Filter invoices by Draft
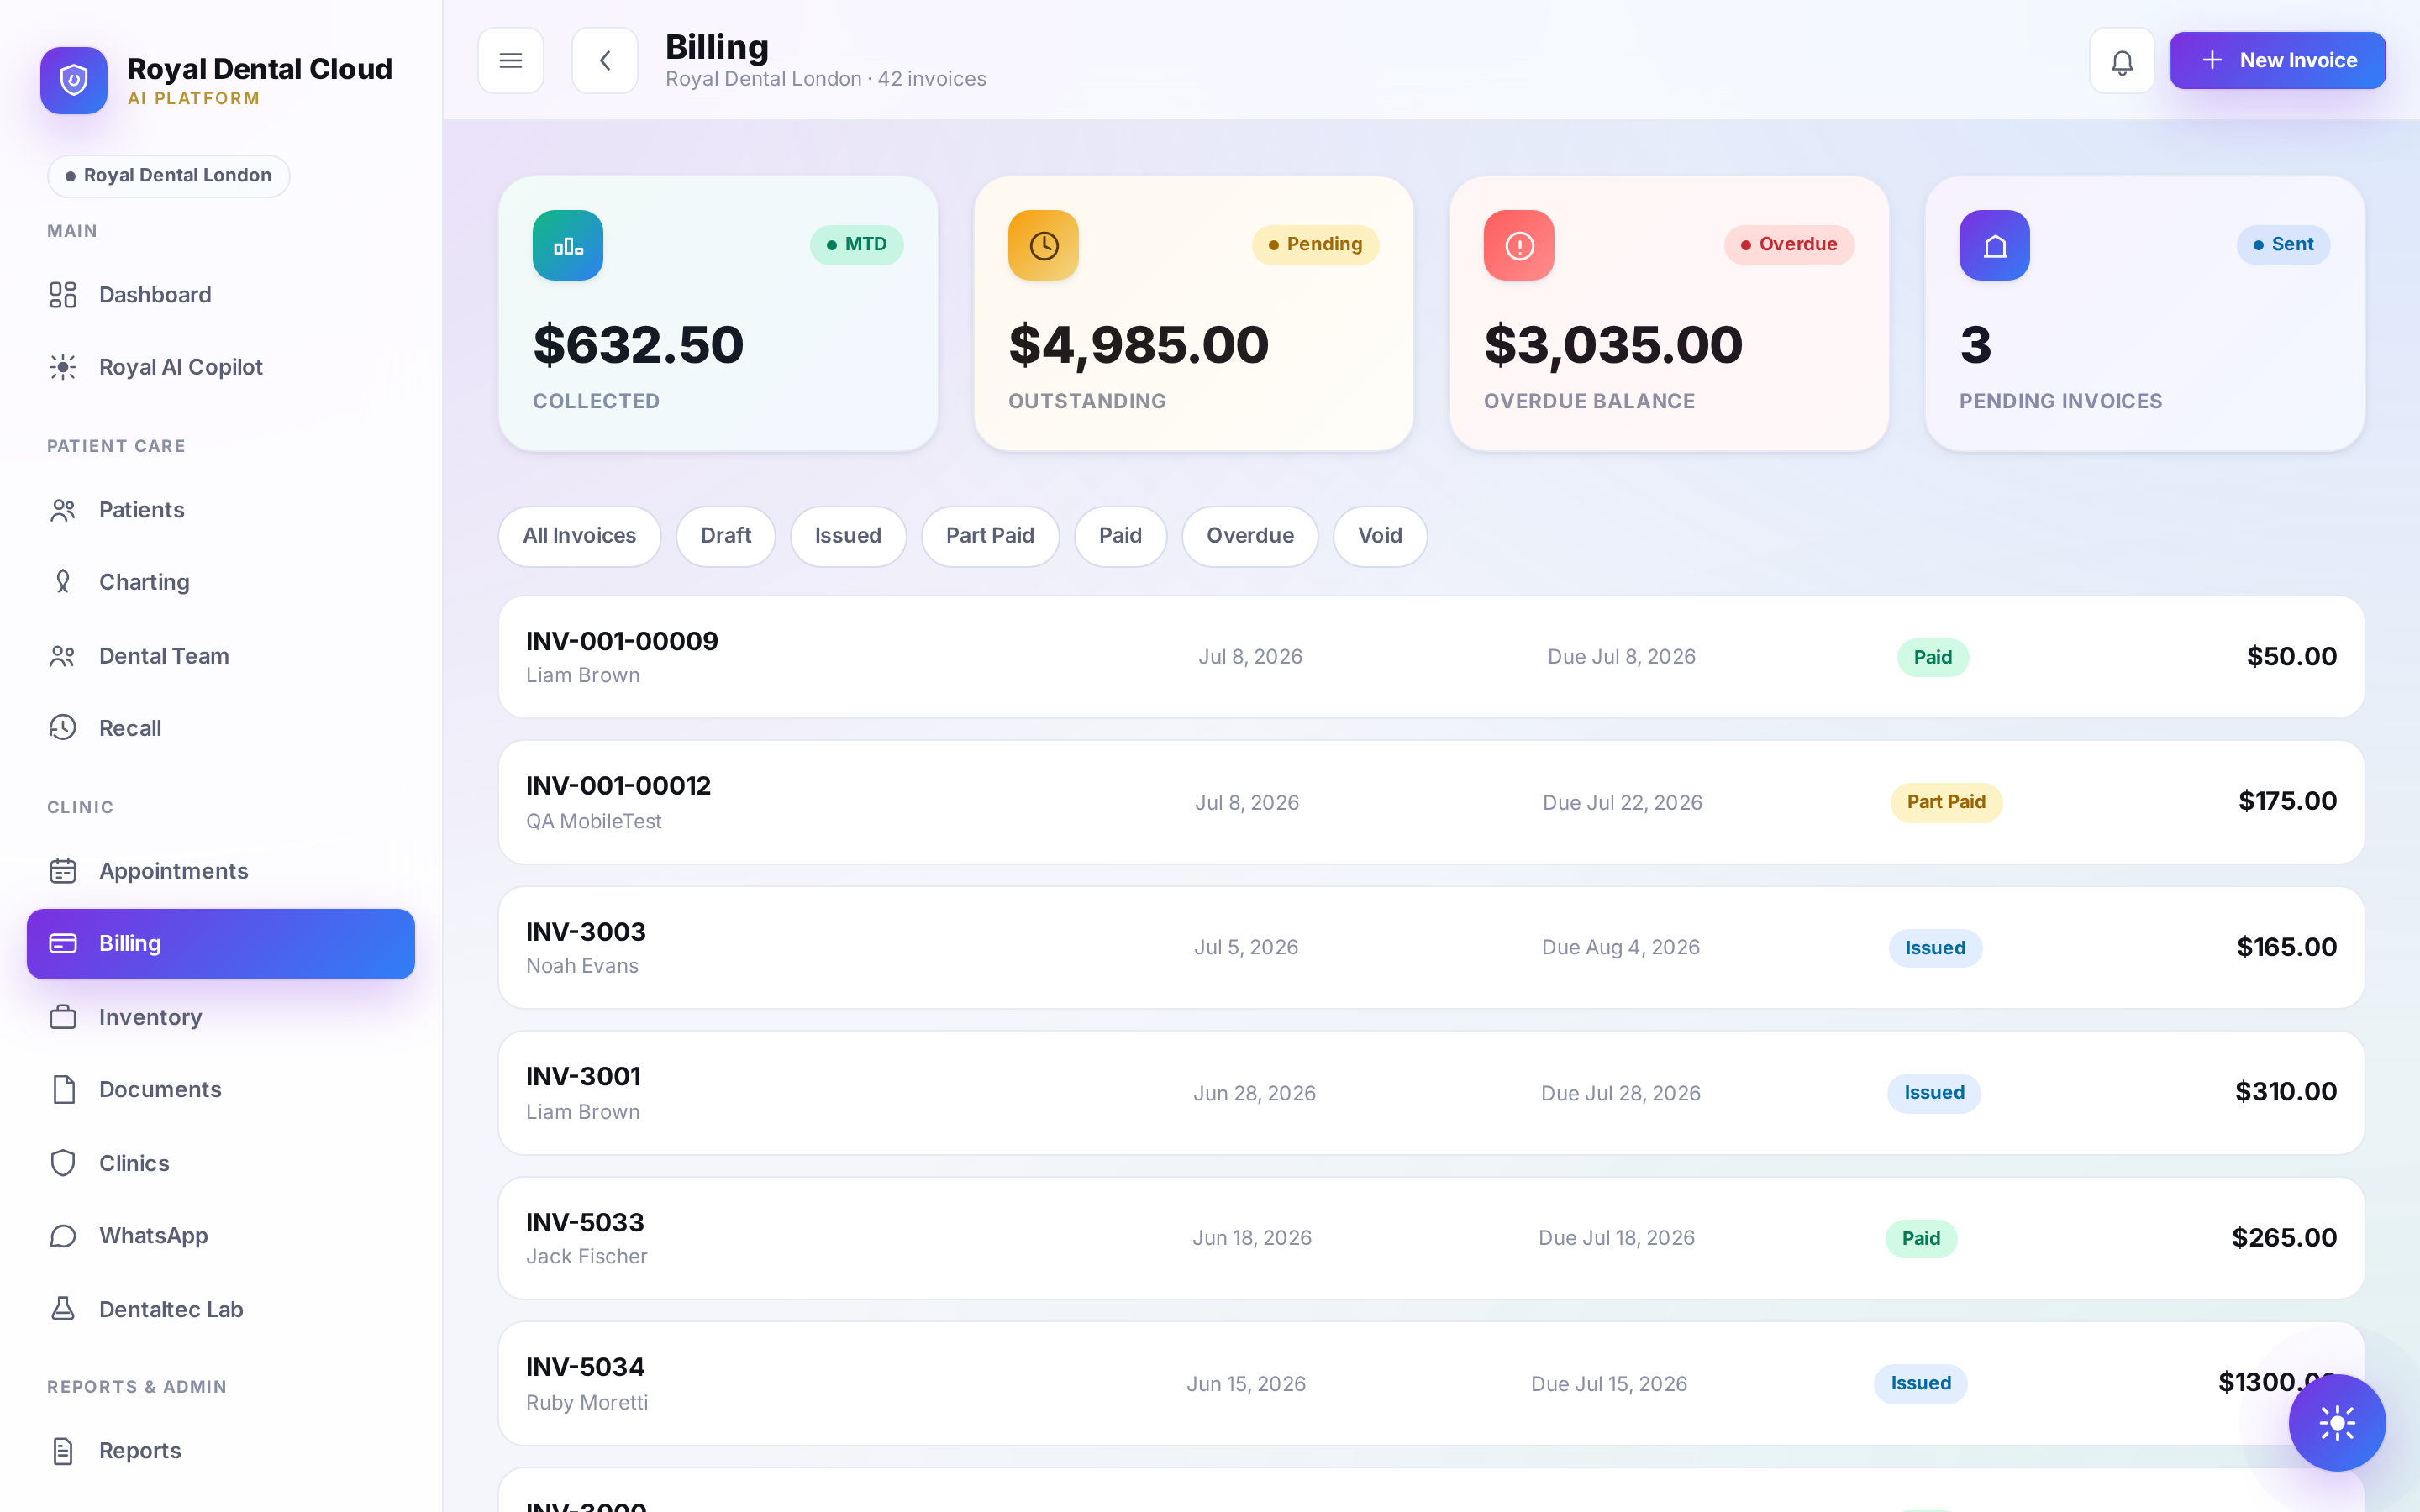The width and height of the screenshot is (2420, 1512). (726, 536)
